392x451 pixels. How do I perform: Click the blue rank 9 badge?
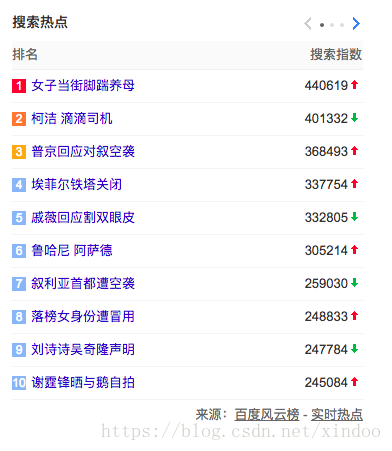point(19,350)
